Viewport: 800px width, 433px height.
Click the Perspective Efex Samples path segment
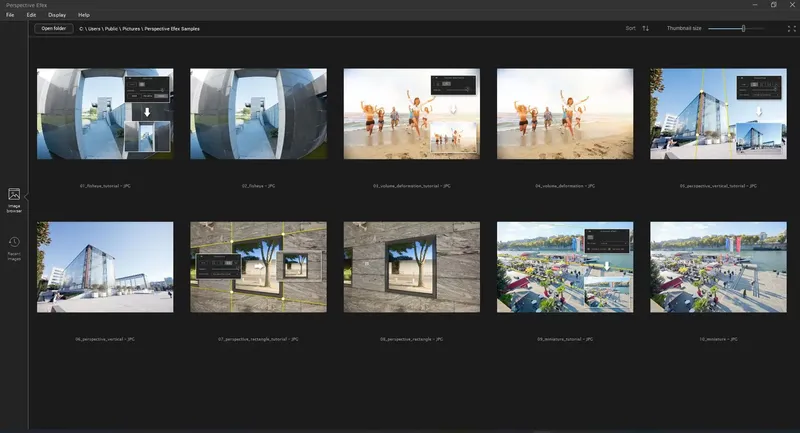[172, 29]
